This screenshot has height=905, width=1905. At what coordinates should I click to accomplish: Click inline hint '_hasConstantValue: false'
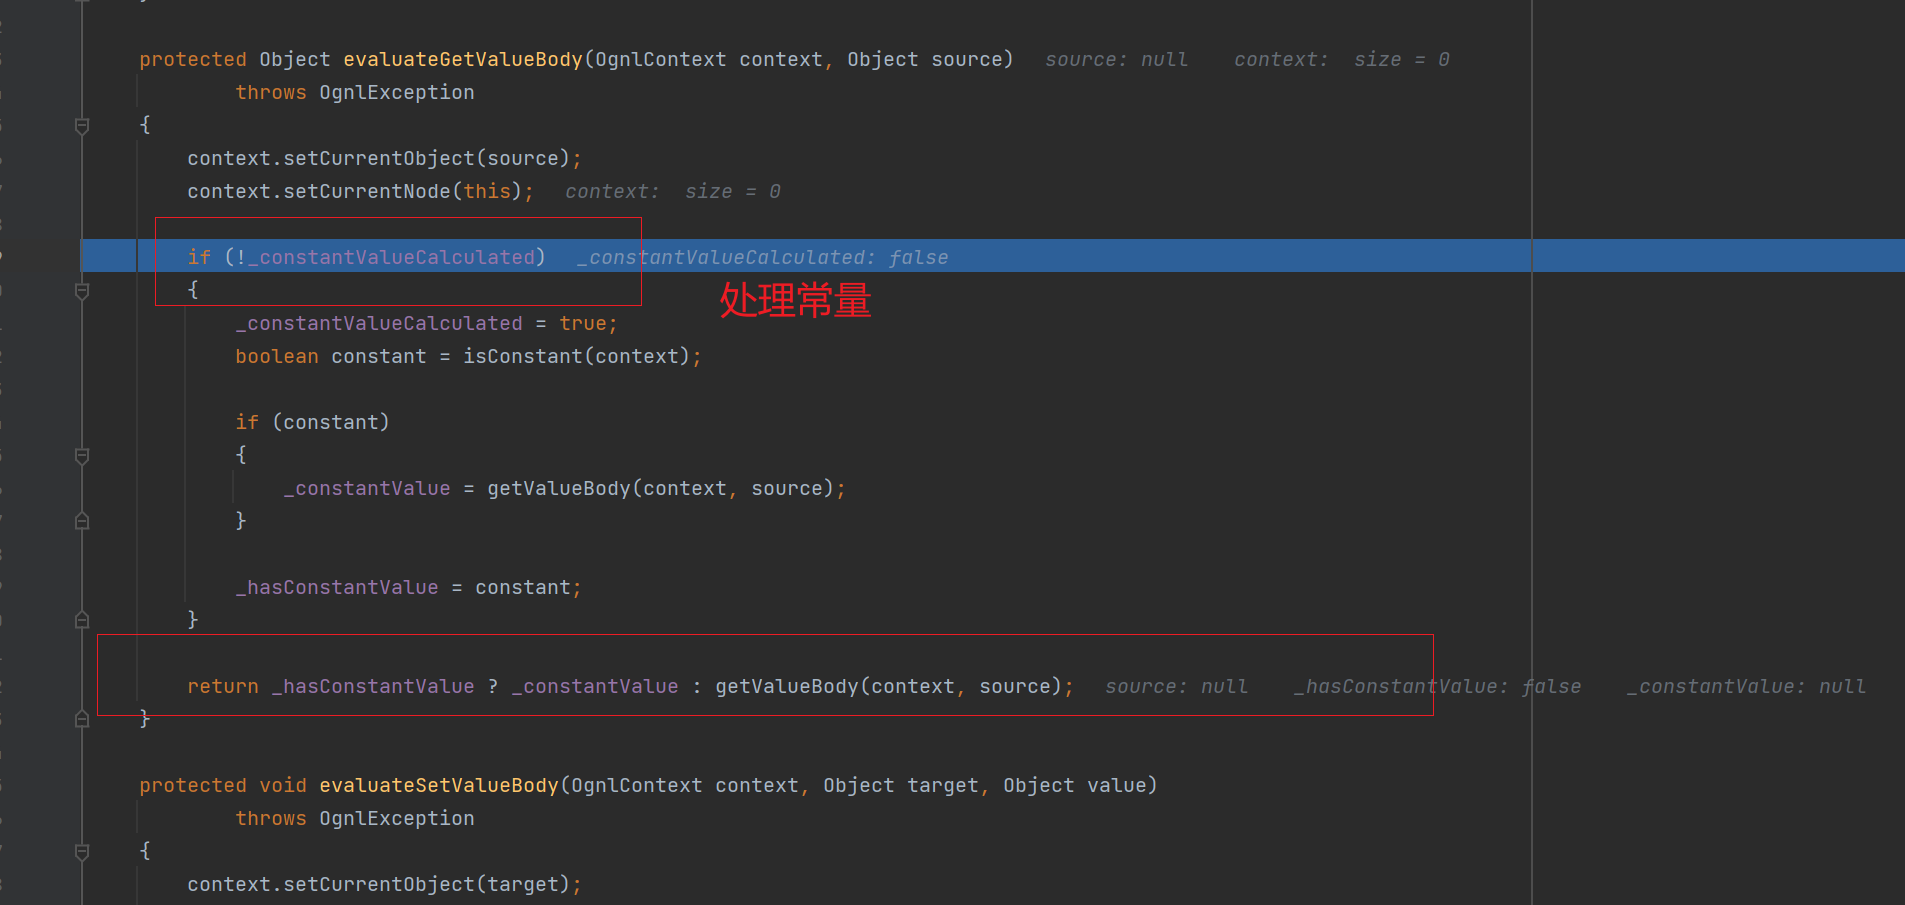(x=1438, y=687)
